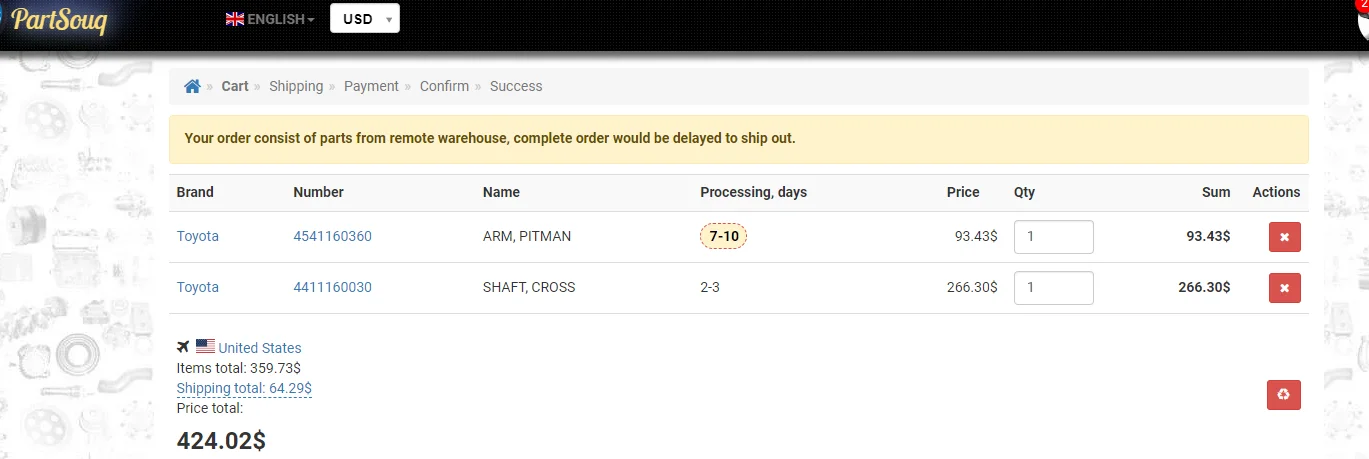Open part number 4541160360 link
This screenshot has width=1369, height=459.
[x=332, y=236]
